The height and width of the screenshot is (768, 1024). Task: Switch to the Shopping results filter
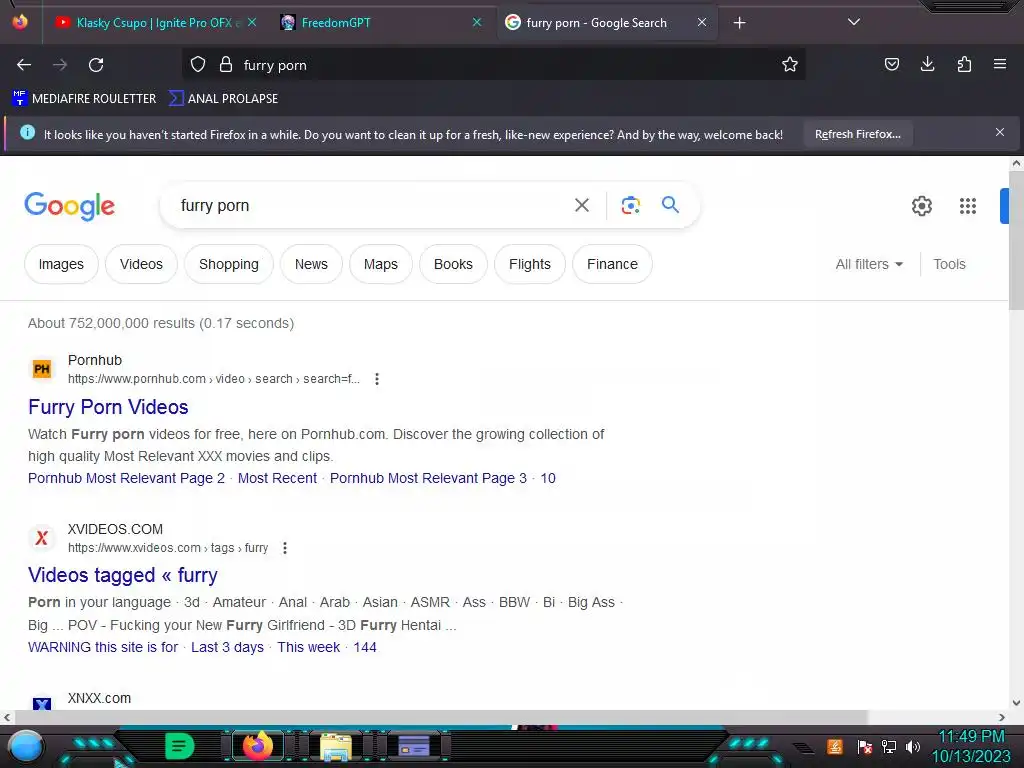pyautogui.click(x=229, y=264)
